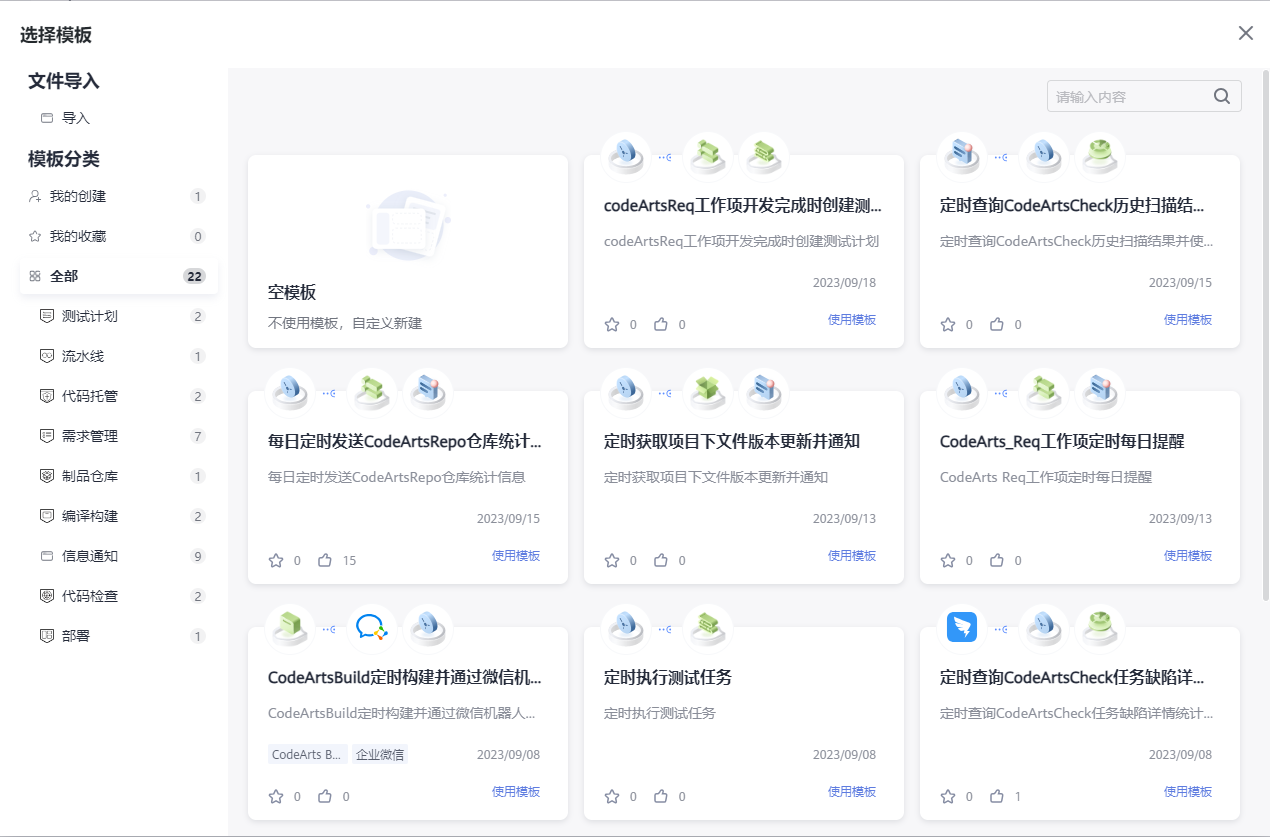
Task: Click the search magnifier icon
Action: click(1222, 96)
